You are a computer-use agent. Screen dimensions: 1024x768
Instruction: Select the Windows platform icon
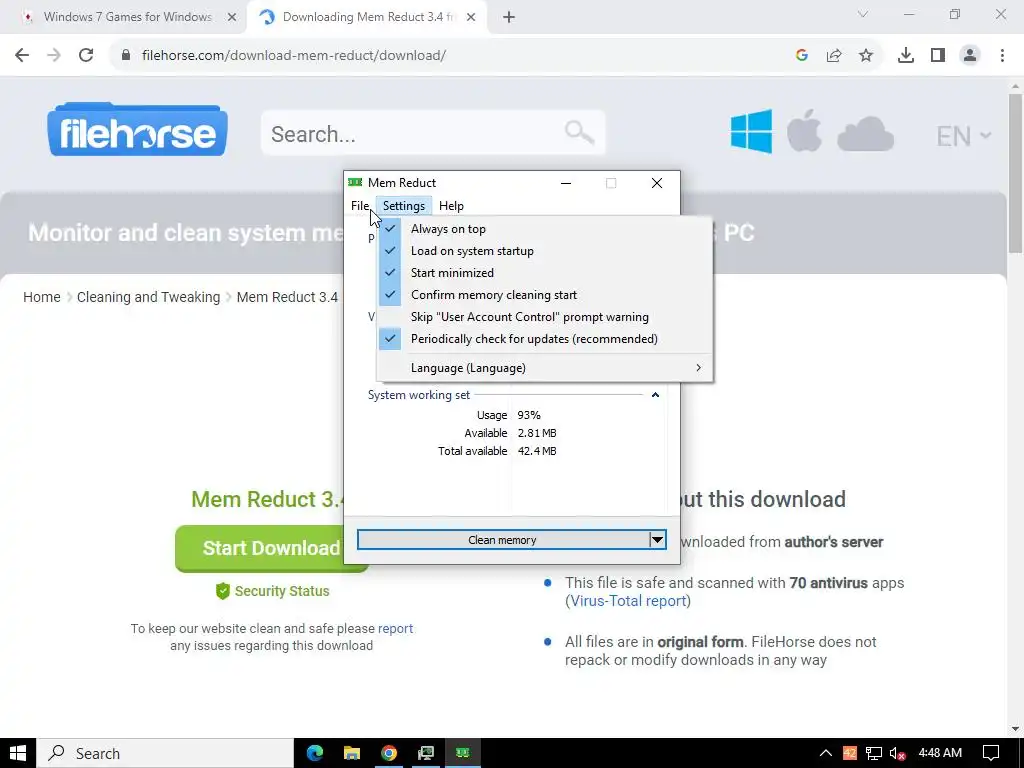[751, 131]
